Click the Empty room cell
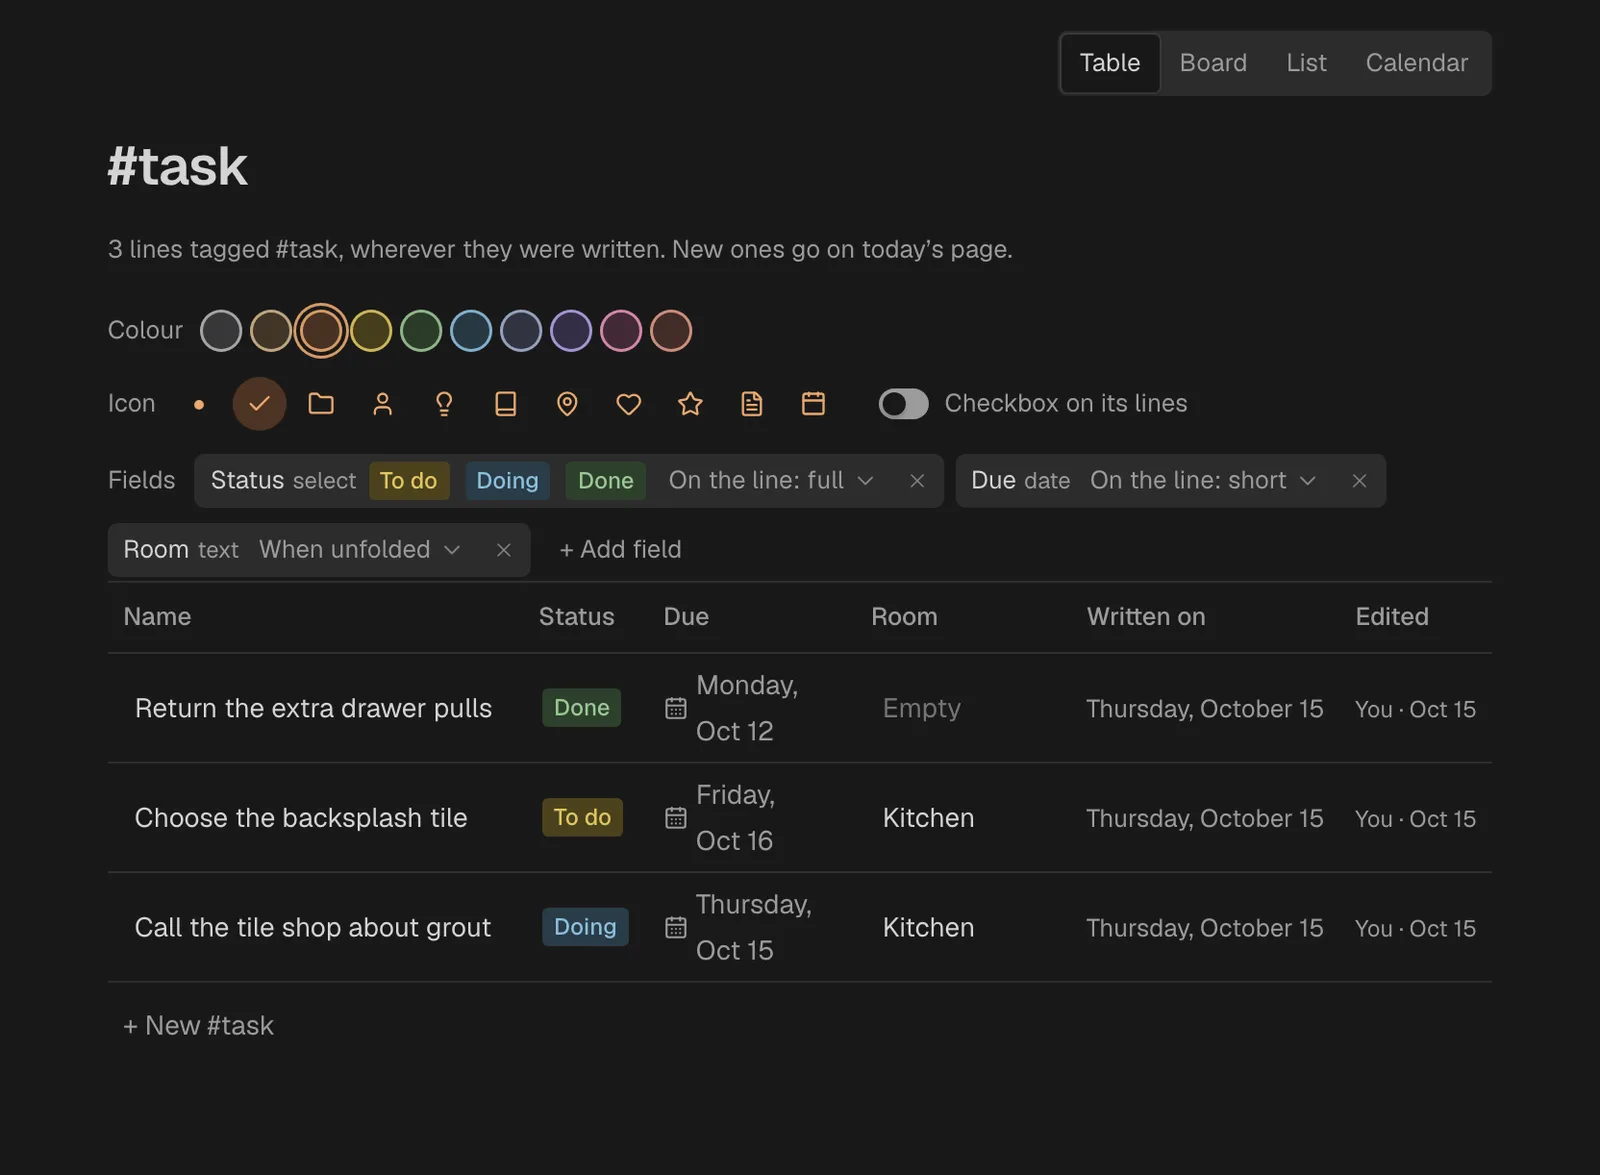This screenshot has height=1175, width=1600. coord(922,708)
